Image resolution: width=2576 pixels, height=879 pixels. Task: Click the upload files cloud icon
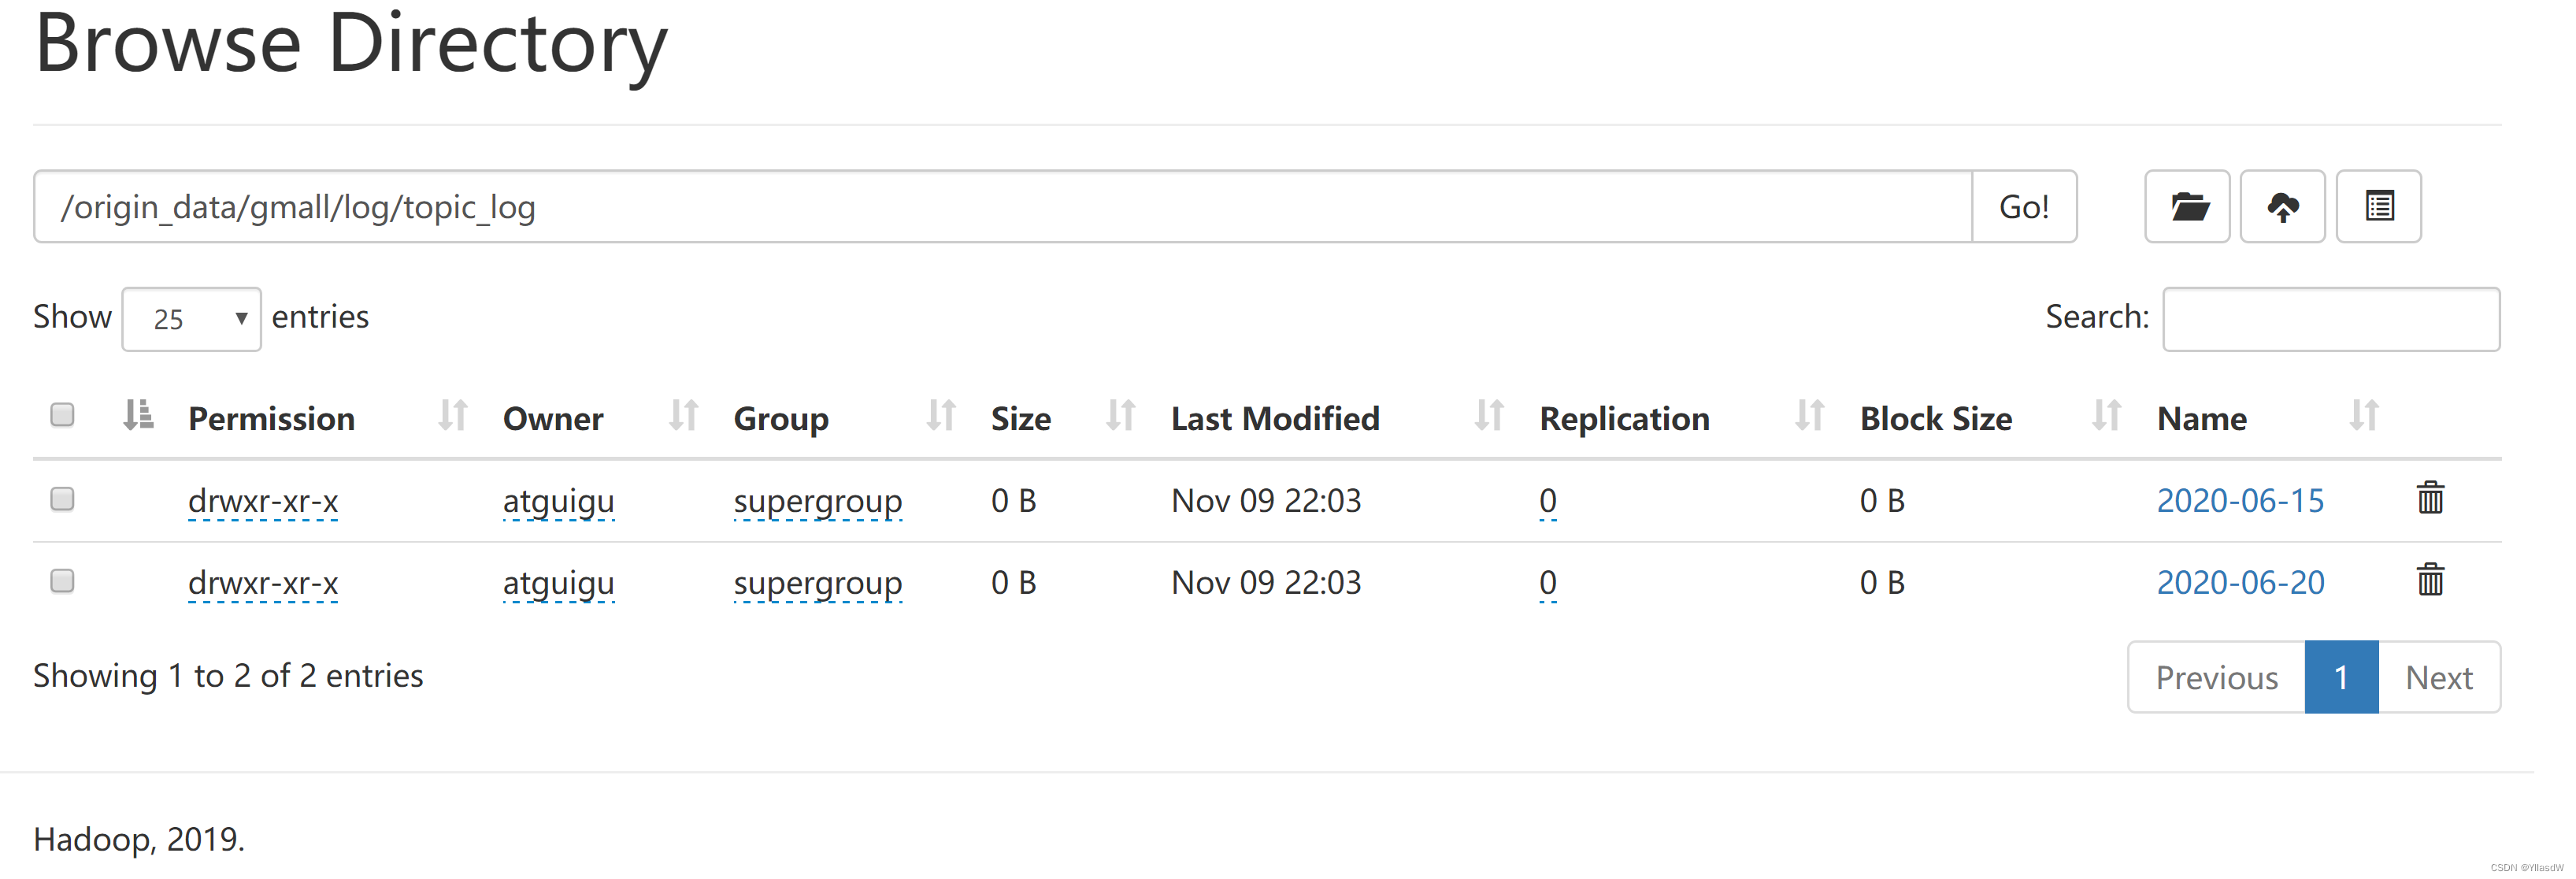point(2282,207)
